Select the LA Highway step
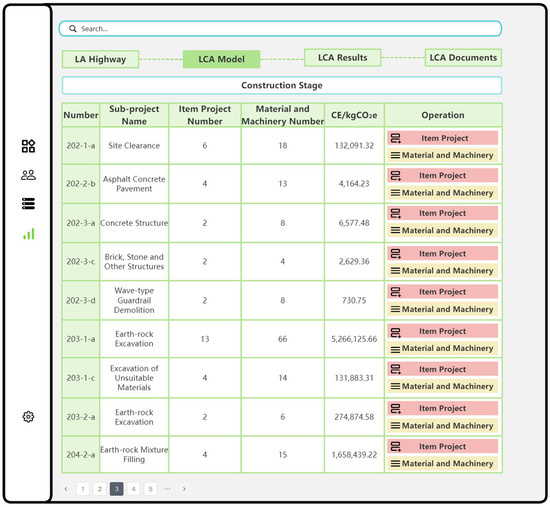Viewport: 550px width, 507px height. (x=100, y=59)
